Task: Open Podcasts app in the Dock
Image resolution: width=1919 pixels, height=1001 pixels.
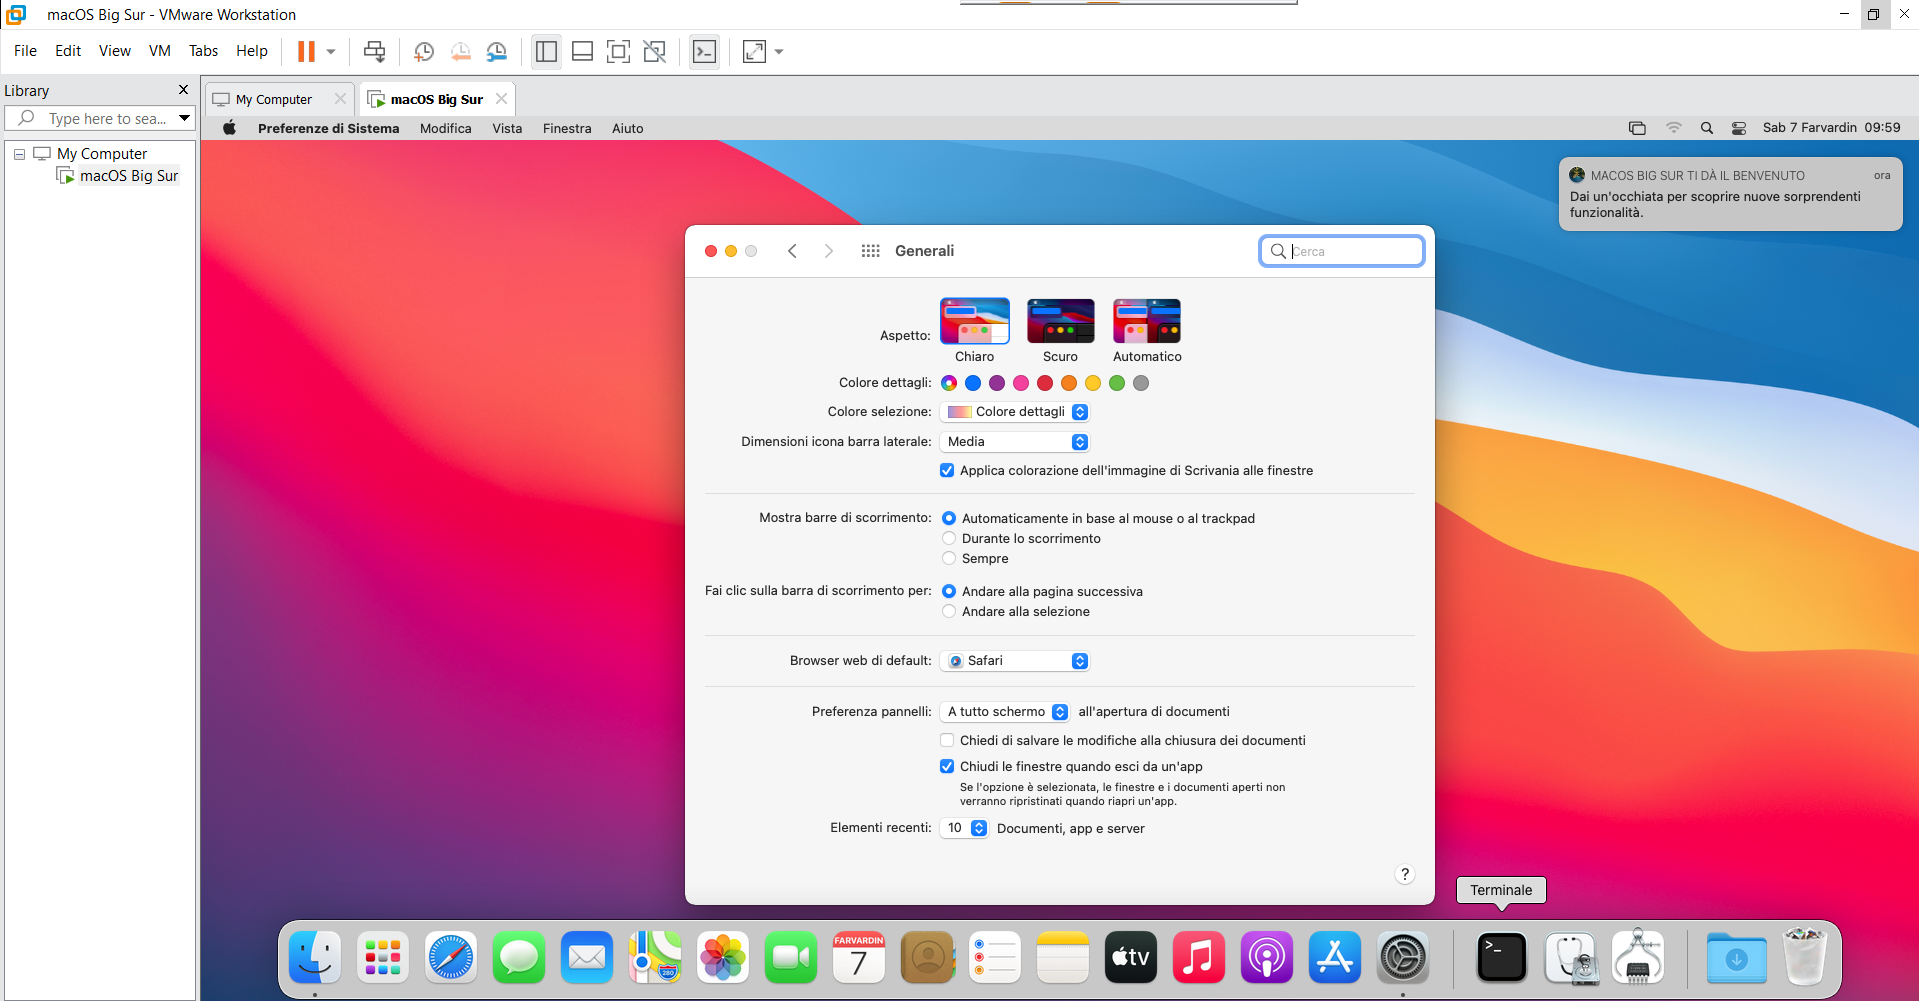Action: pyautogui.click(x=1267, y=957)
